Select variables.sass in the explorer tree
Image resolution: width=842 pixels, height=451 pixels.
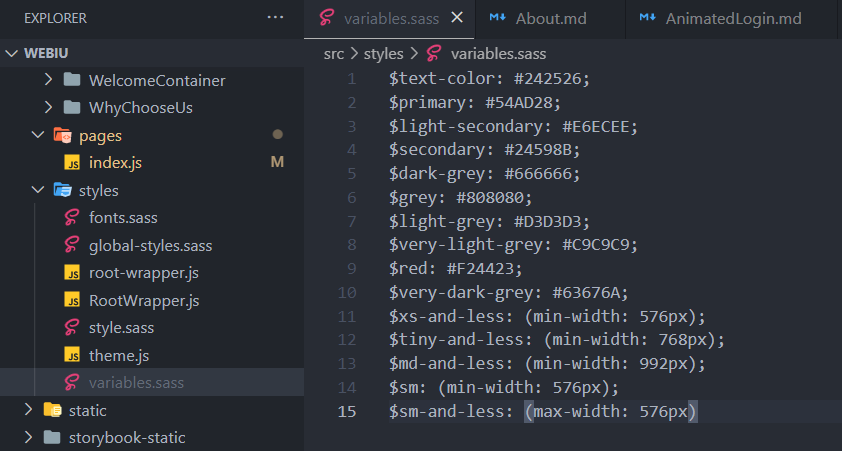(x=136, y=382)
